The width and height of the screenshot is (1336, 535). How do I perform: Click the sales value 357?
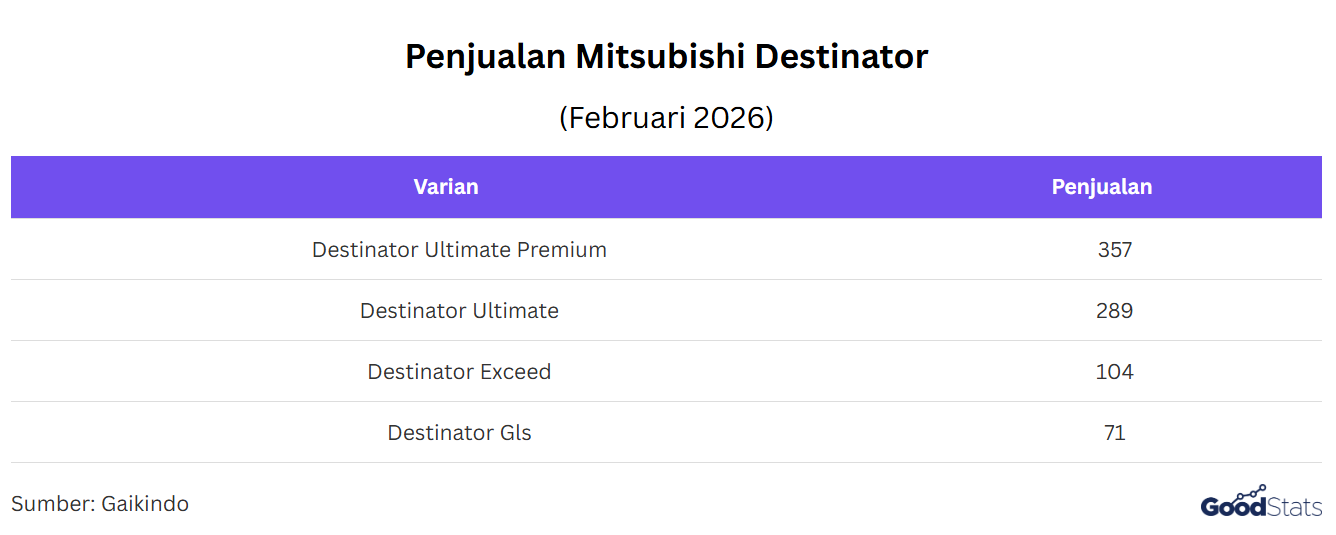1114,249
